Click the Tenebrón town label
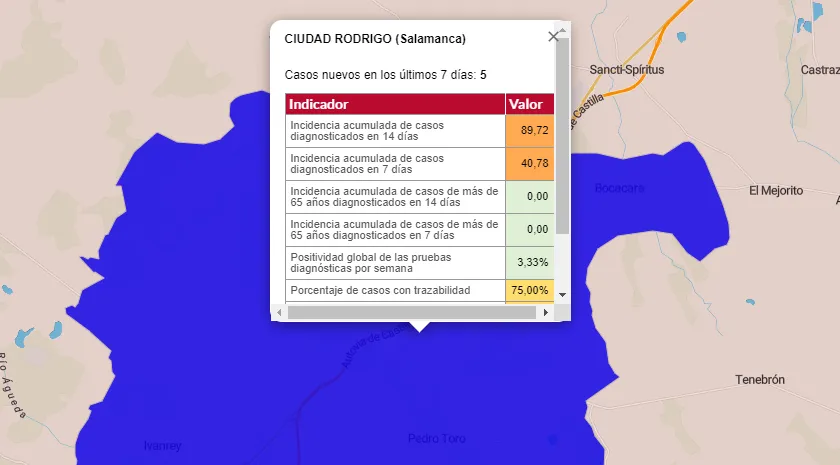The width and height of the screenshot is (840, 465). [760, 380]
